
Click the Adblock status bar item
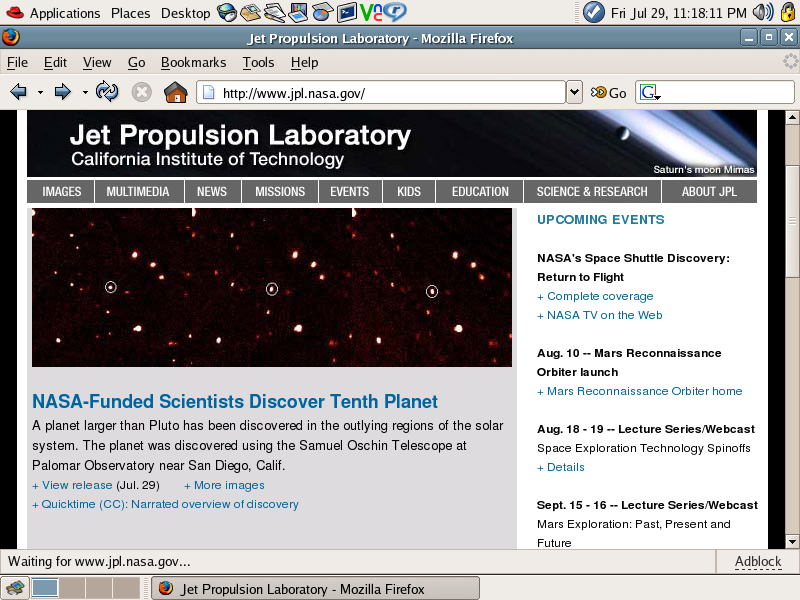click(758, 561)
